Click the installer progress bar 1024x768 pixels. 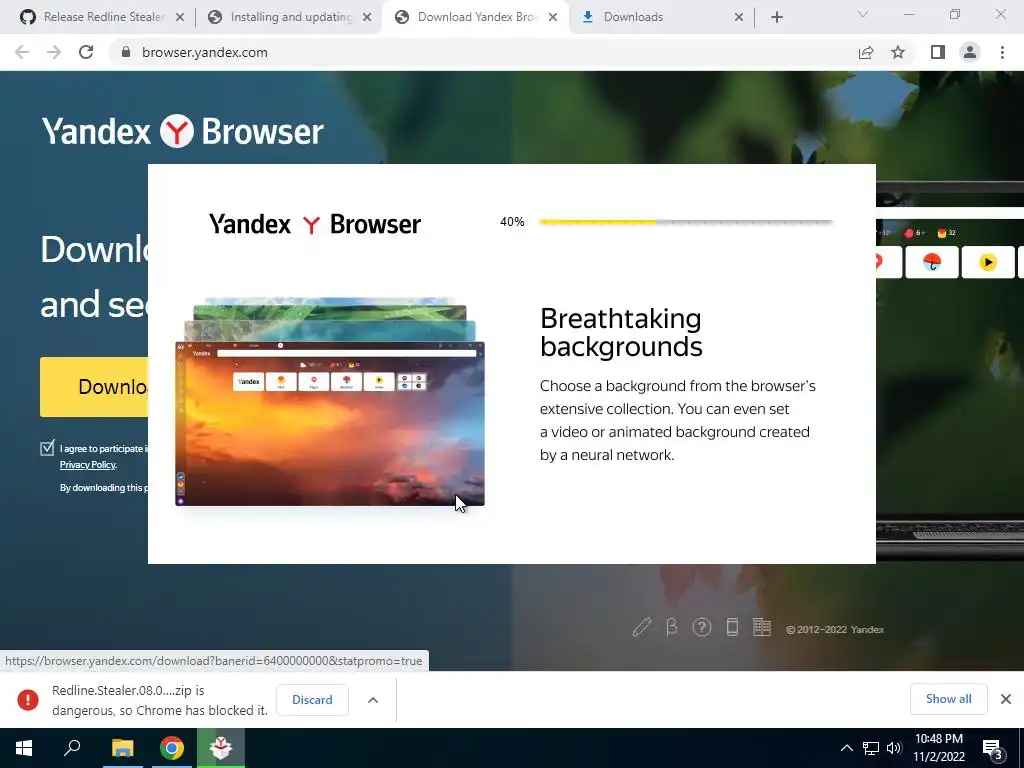(x=686, y=222)
